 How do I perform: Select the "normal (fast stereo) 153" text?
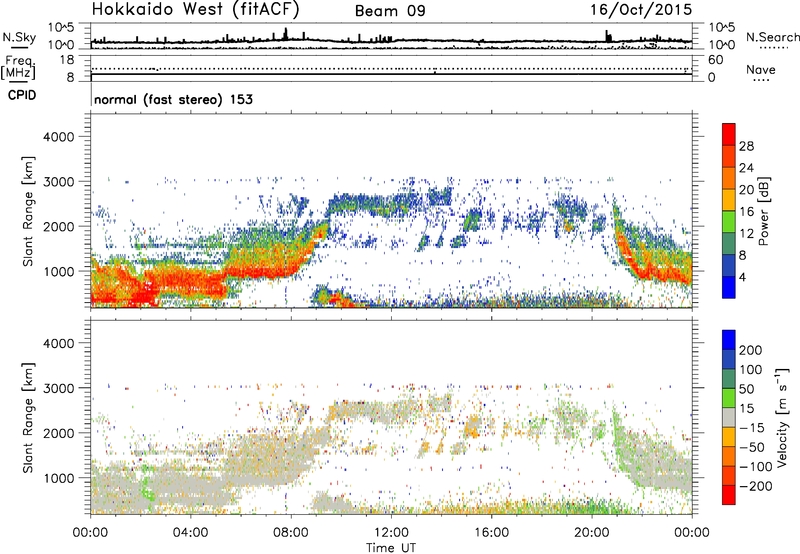pyautogui.click(x=173, y=99)
